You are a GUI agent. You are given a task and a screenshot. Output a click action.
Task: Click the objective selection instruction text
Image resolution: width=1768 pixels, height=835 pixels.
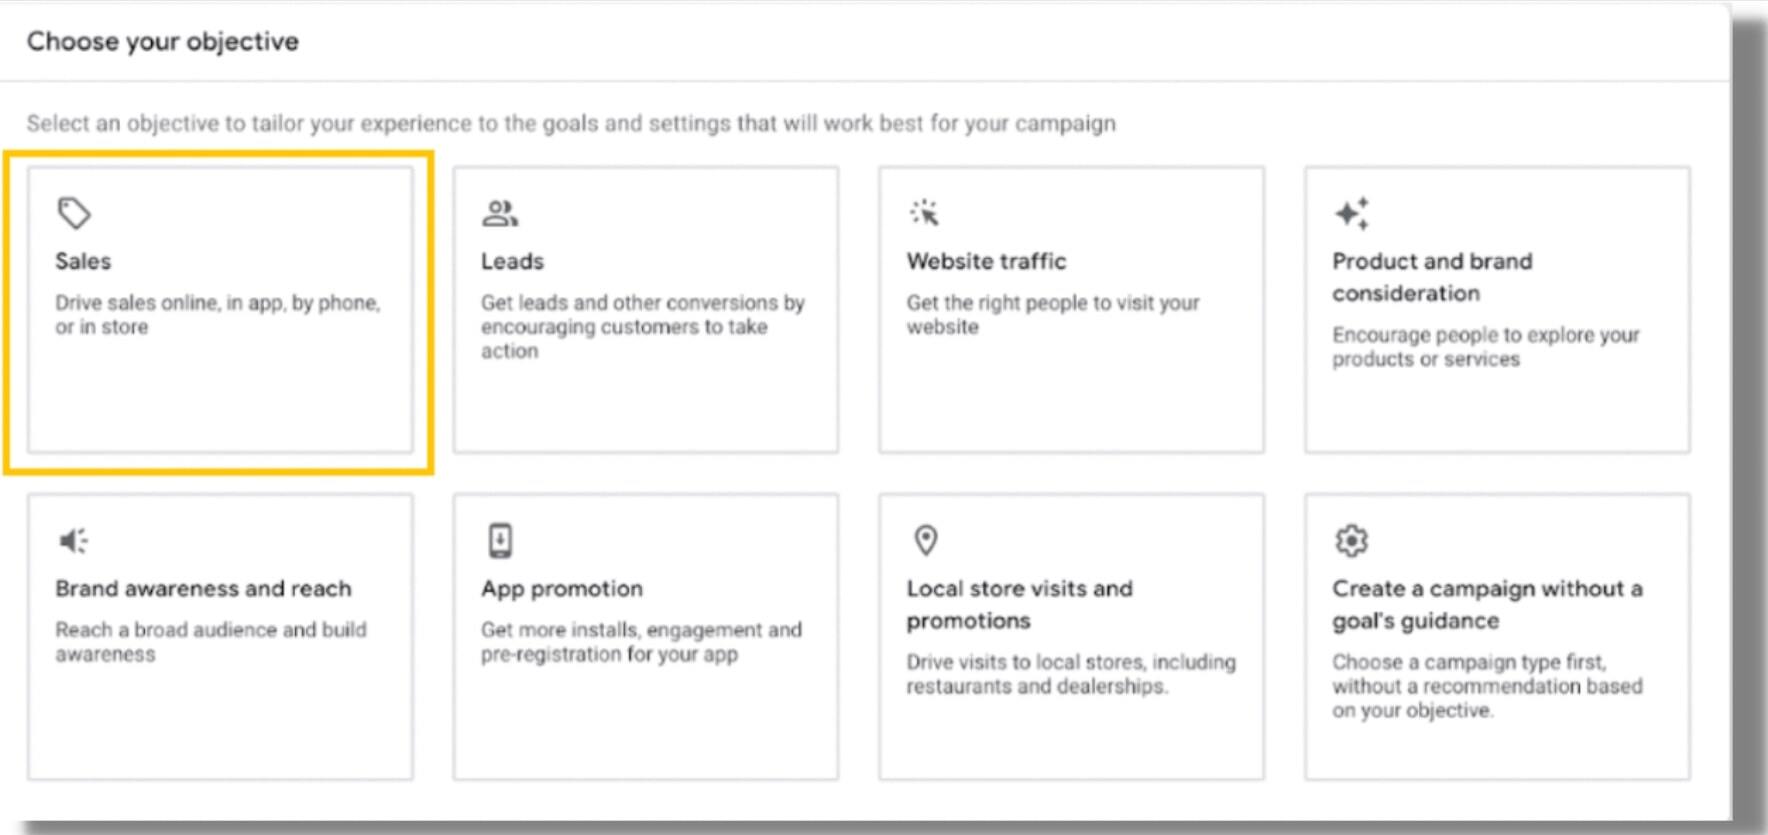point(572,125)
